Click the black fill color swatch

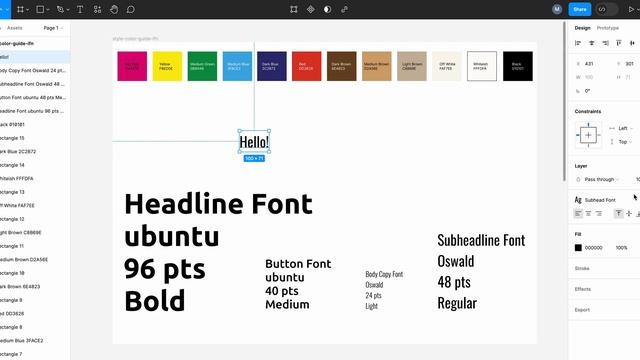pyautogui.click(x=578, y=248)
